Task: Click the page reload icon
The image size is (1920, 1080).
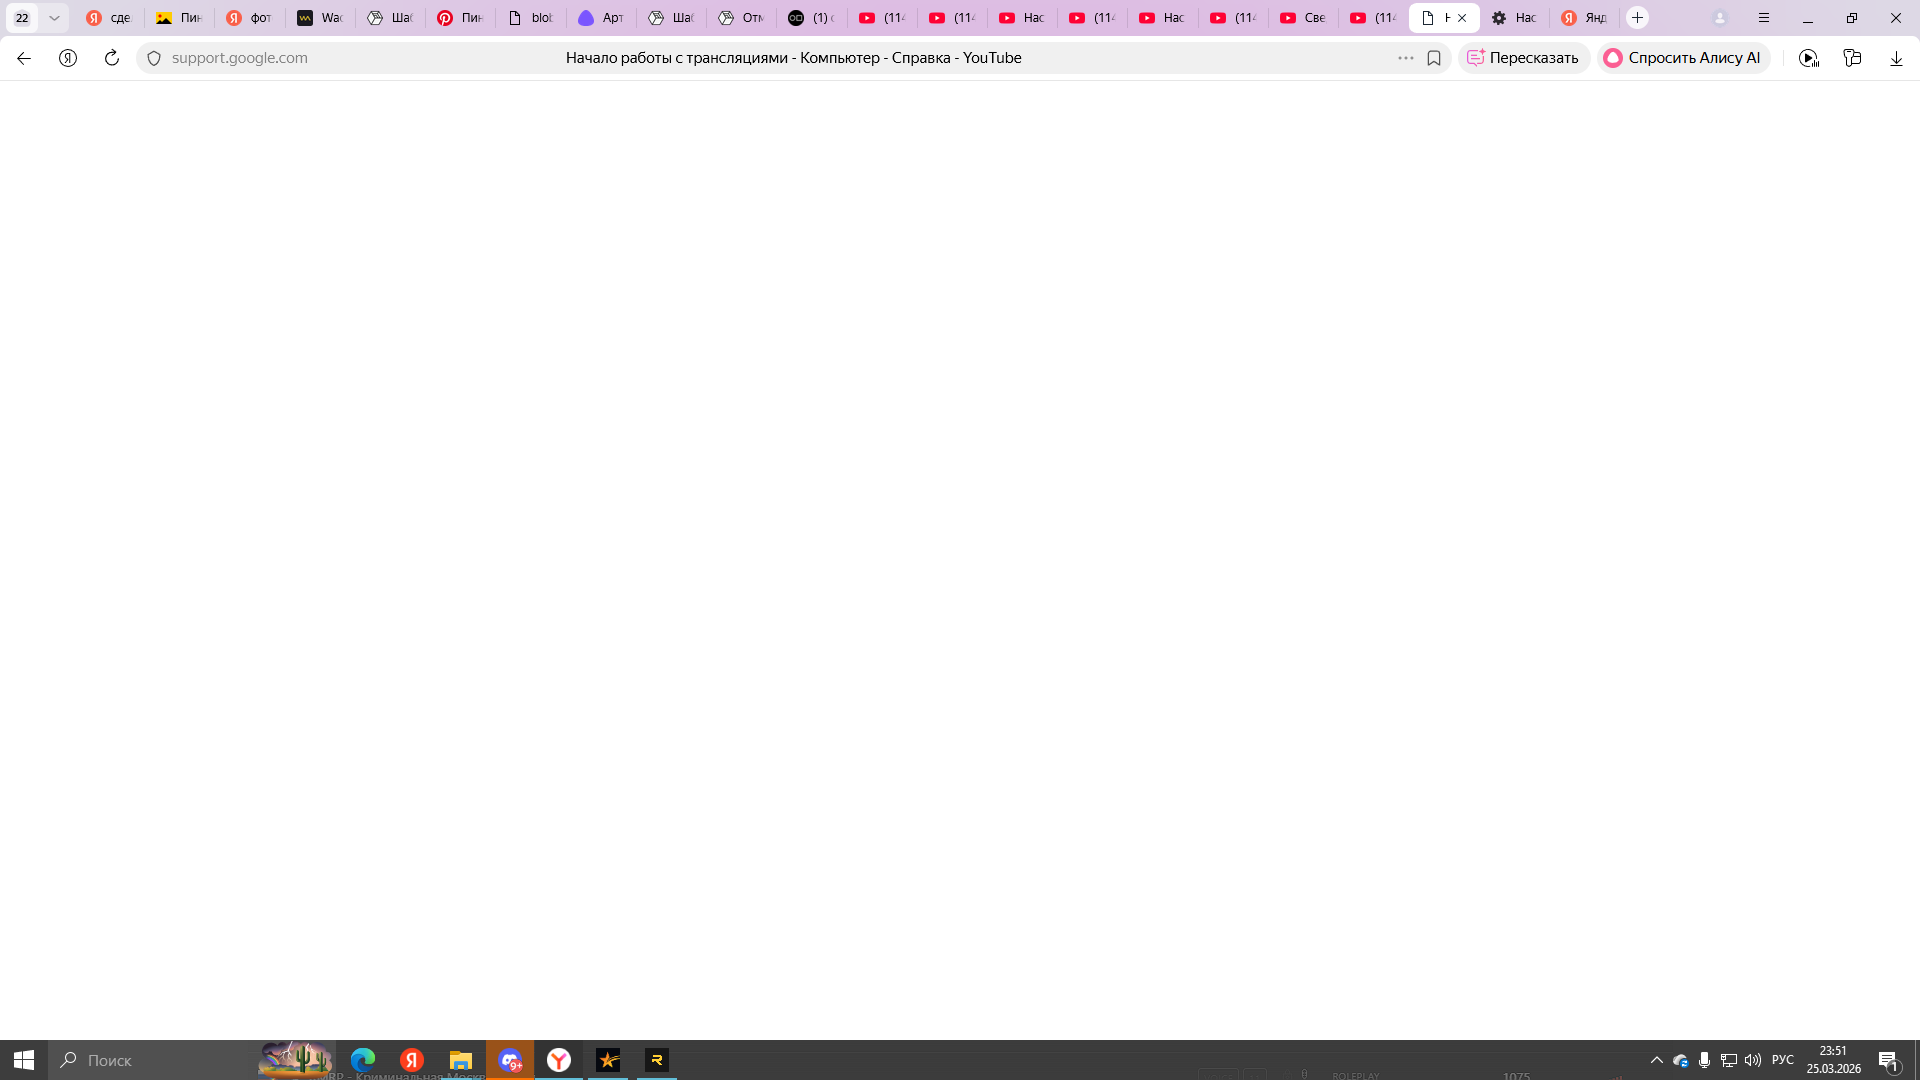Action: [x=112, y=58]
